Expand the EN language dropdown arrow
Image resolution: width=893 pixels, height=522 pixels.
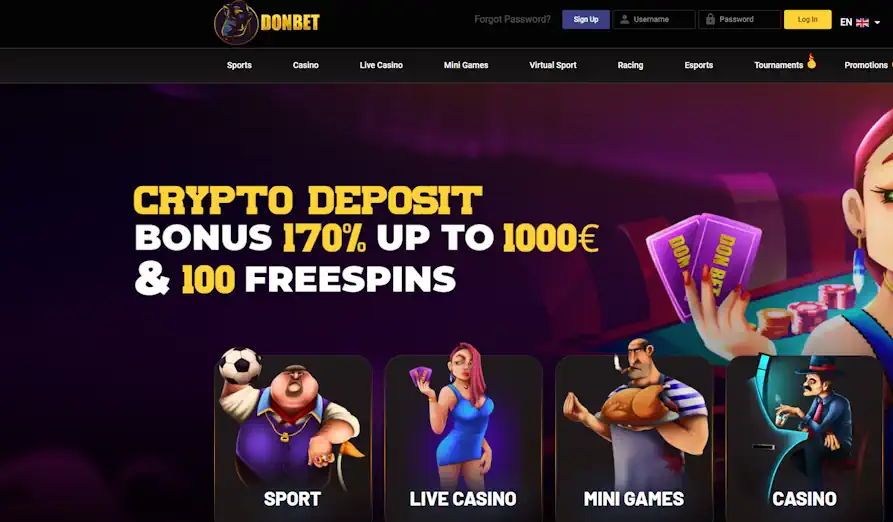[x=877, y=23]
